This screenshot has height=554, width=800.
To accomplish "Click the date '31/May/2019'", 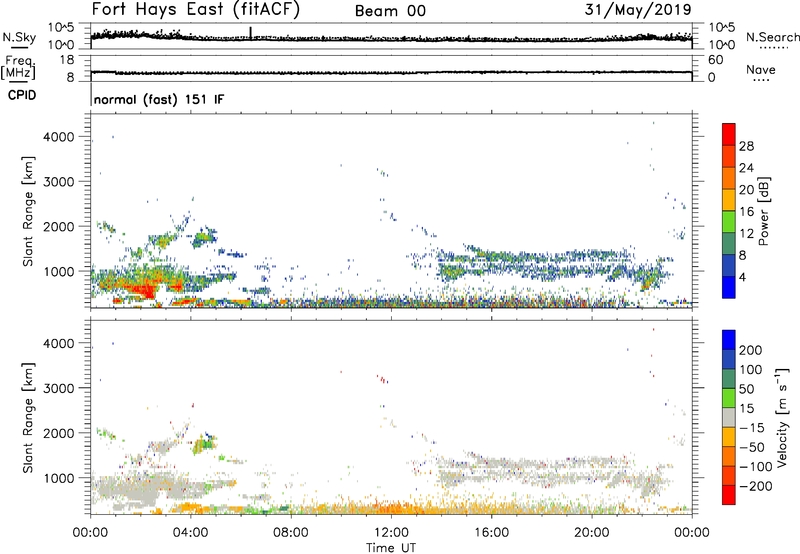I will (638, 10).
